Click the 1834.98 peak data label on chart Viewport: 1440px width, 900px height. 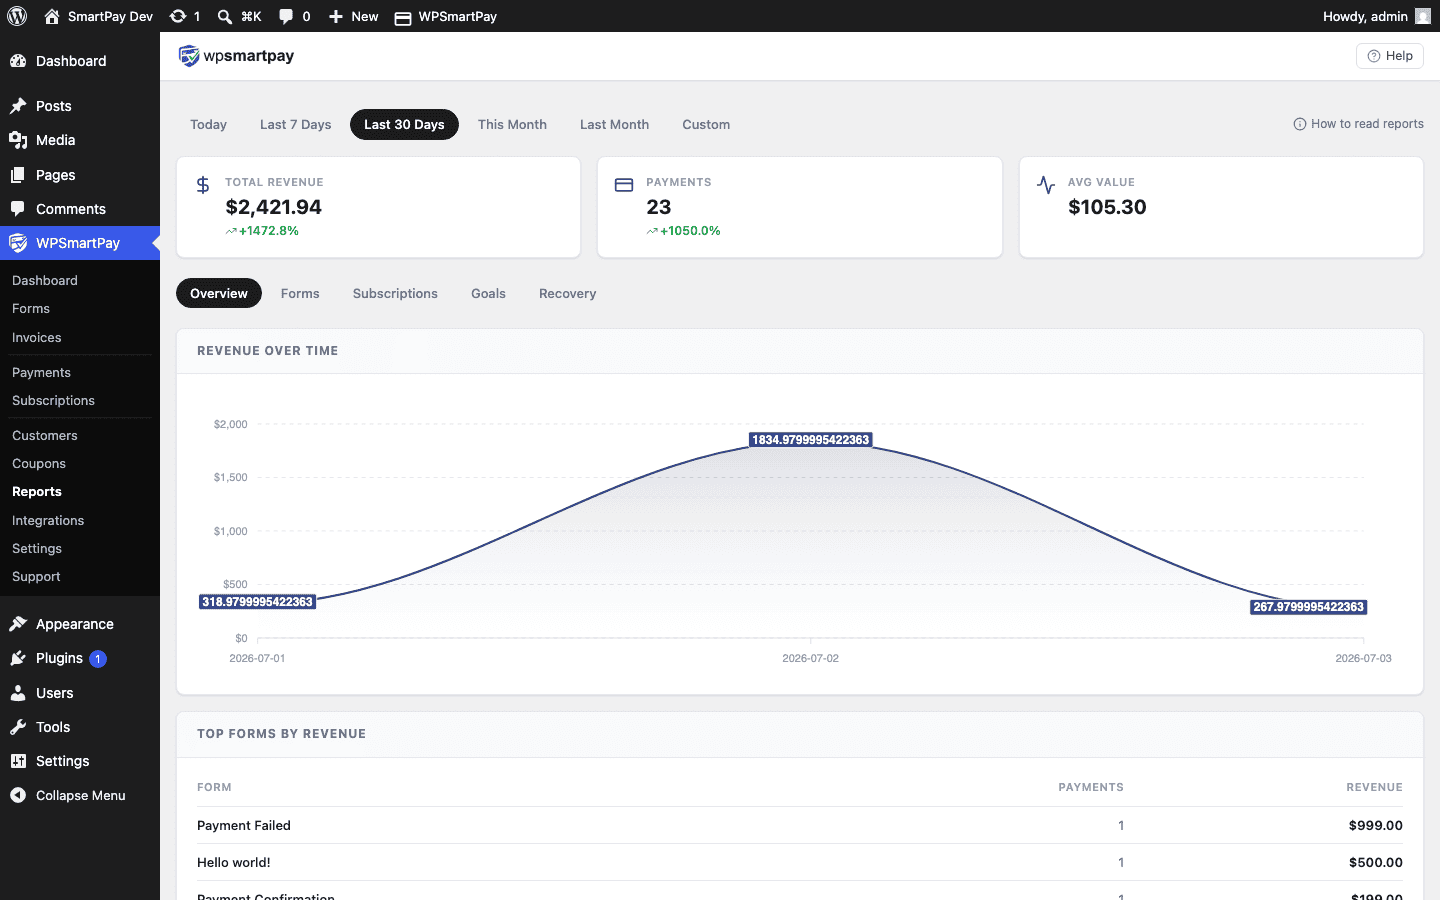[811, 440]
